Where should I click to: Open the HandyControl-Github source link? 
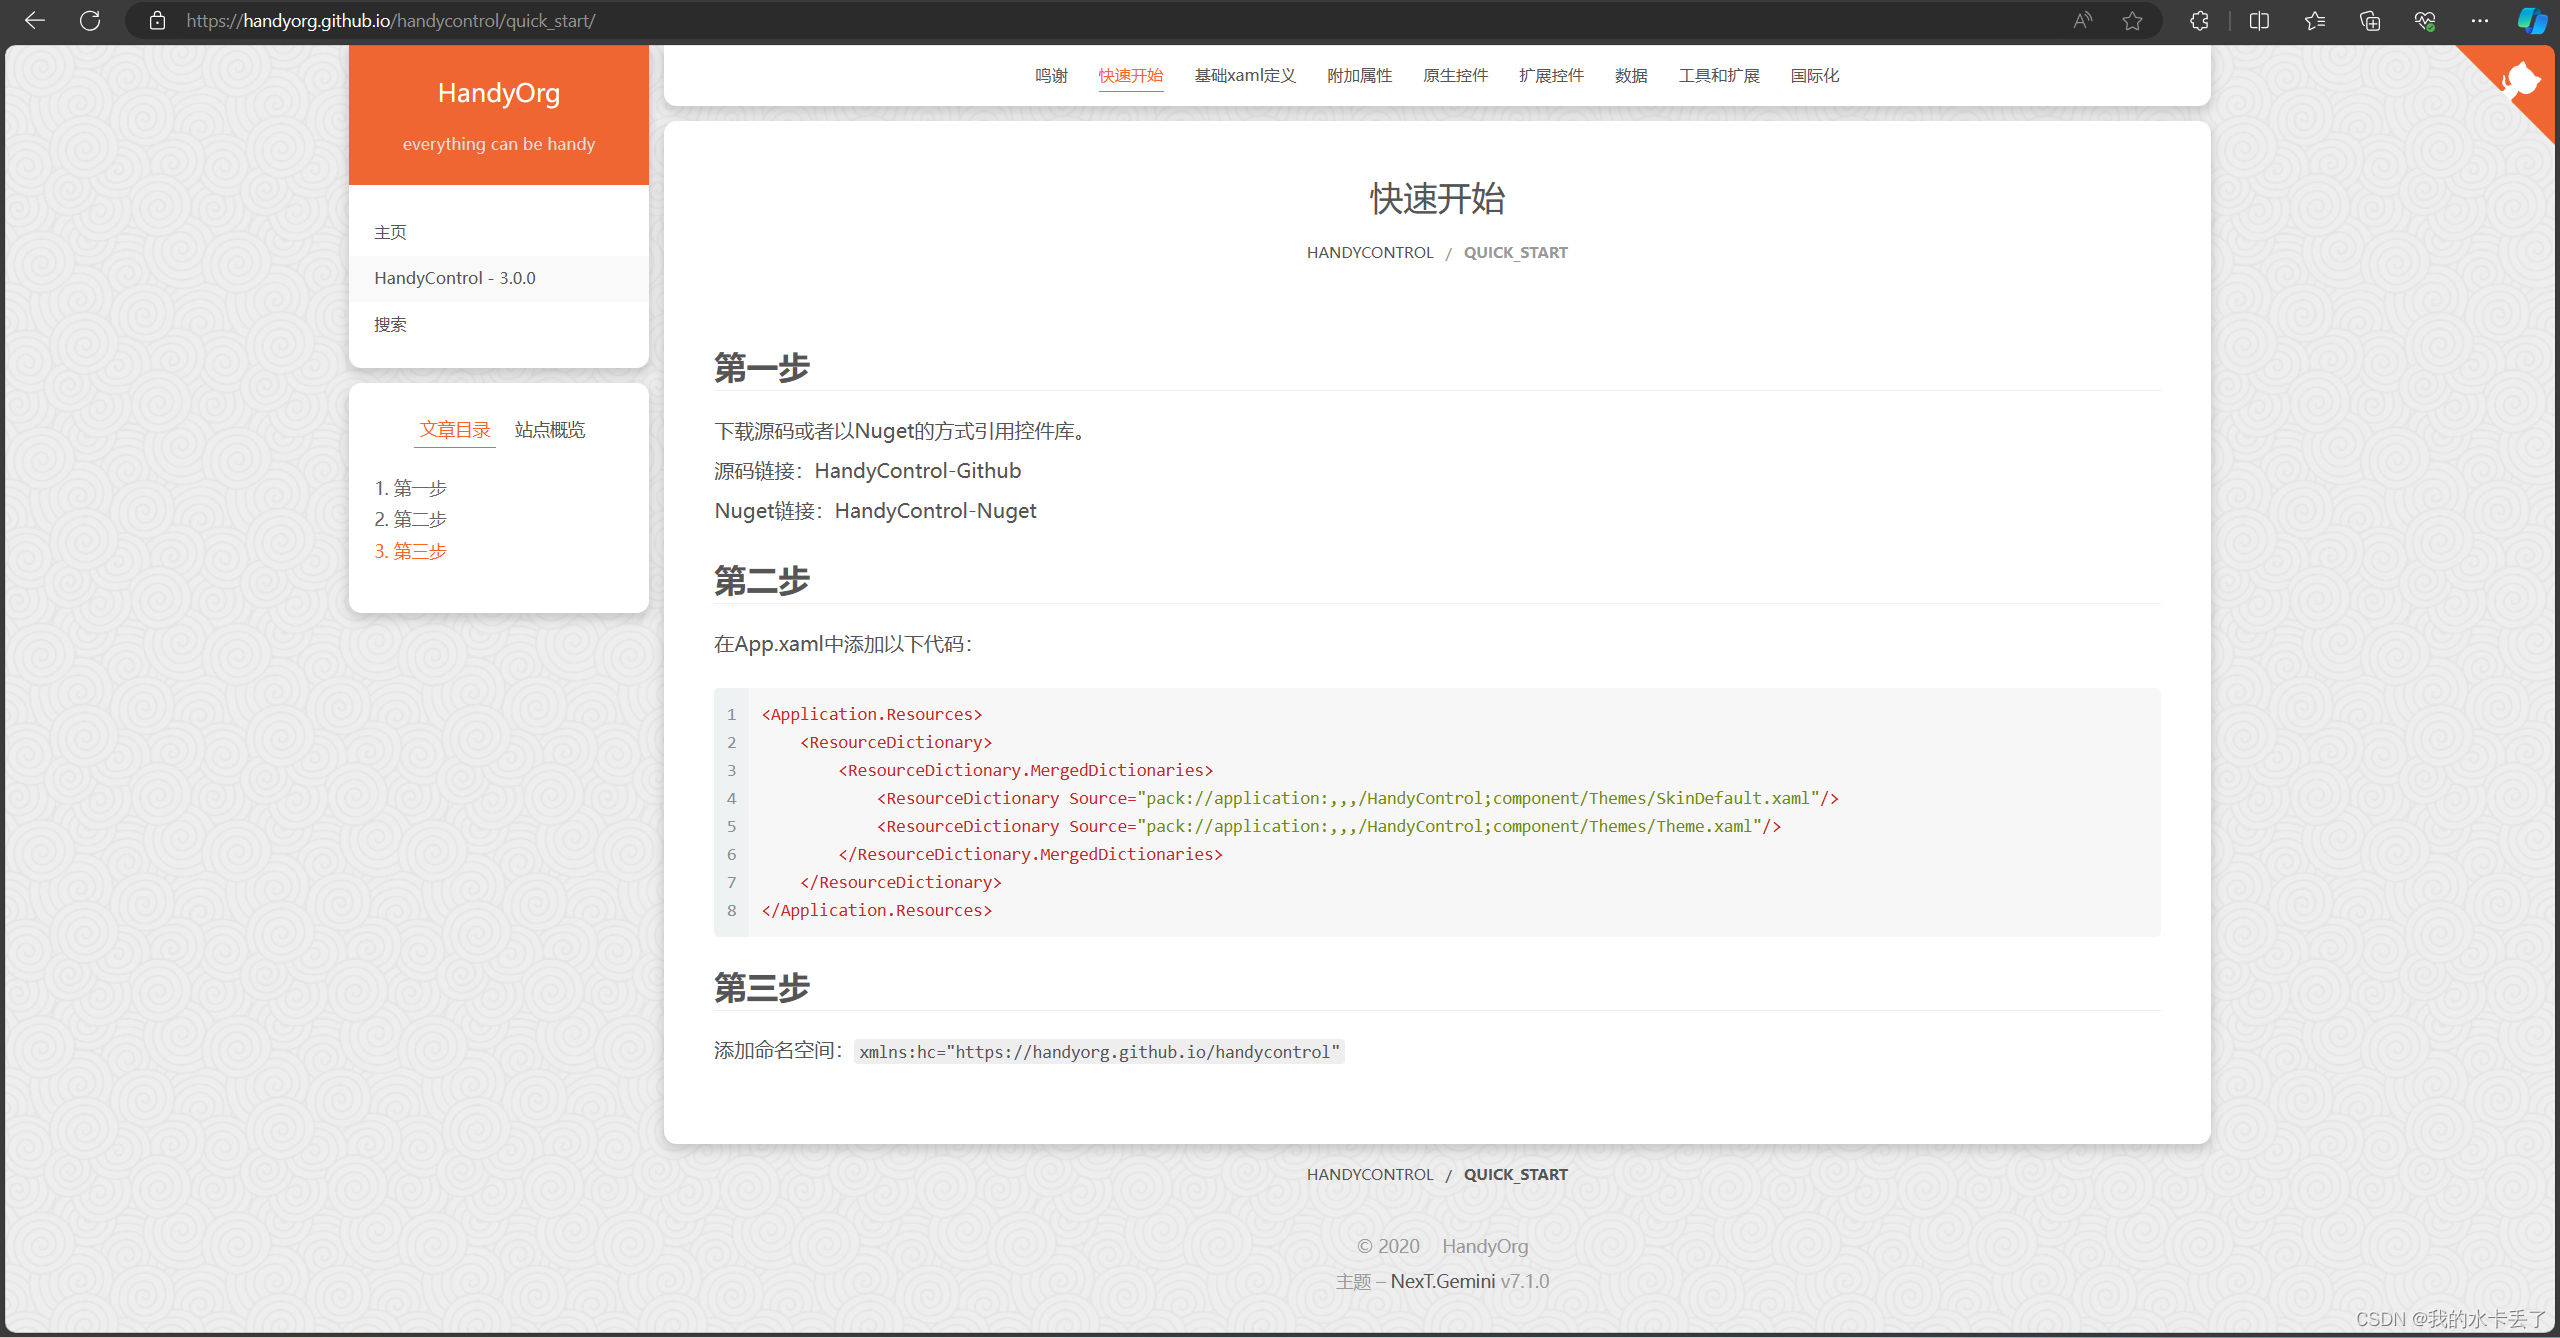(x=917, y=471)
